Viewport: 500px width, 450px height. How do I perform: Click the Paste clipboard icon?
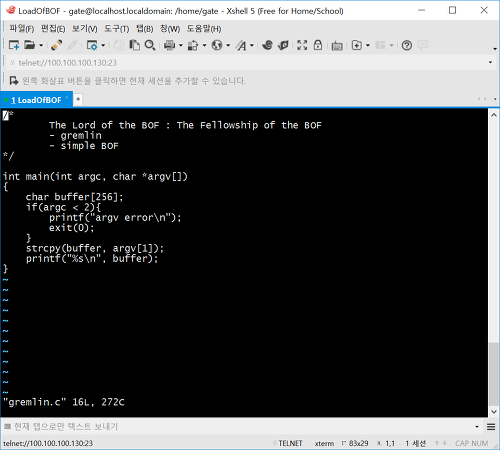coord(134,45)
